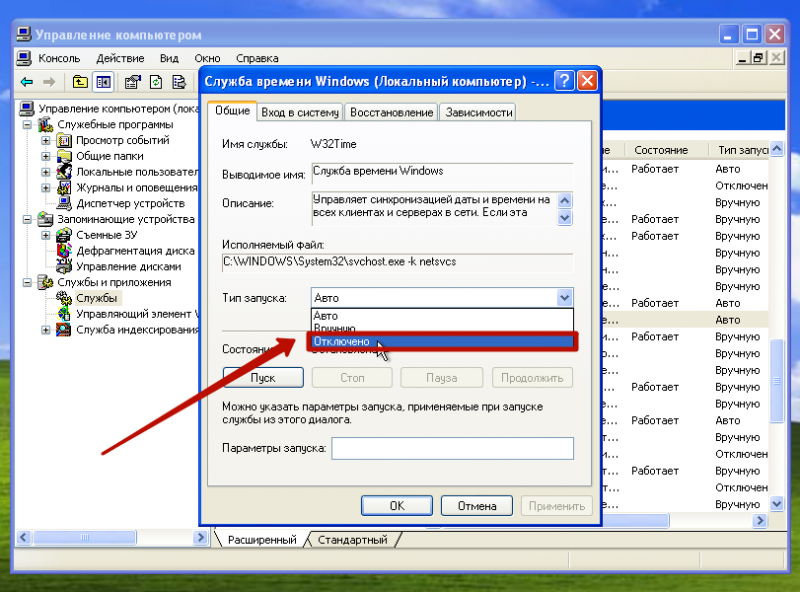Click the Тип запуска column header
This screenshot has height=592, width=800.
click(740, 150)
